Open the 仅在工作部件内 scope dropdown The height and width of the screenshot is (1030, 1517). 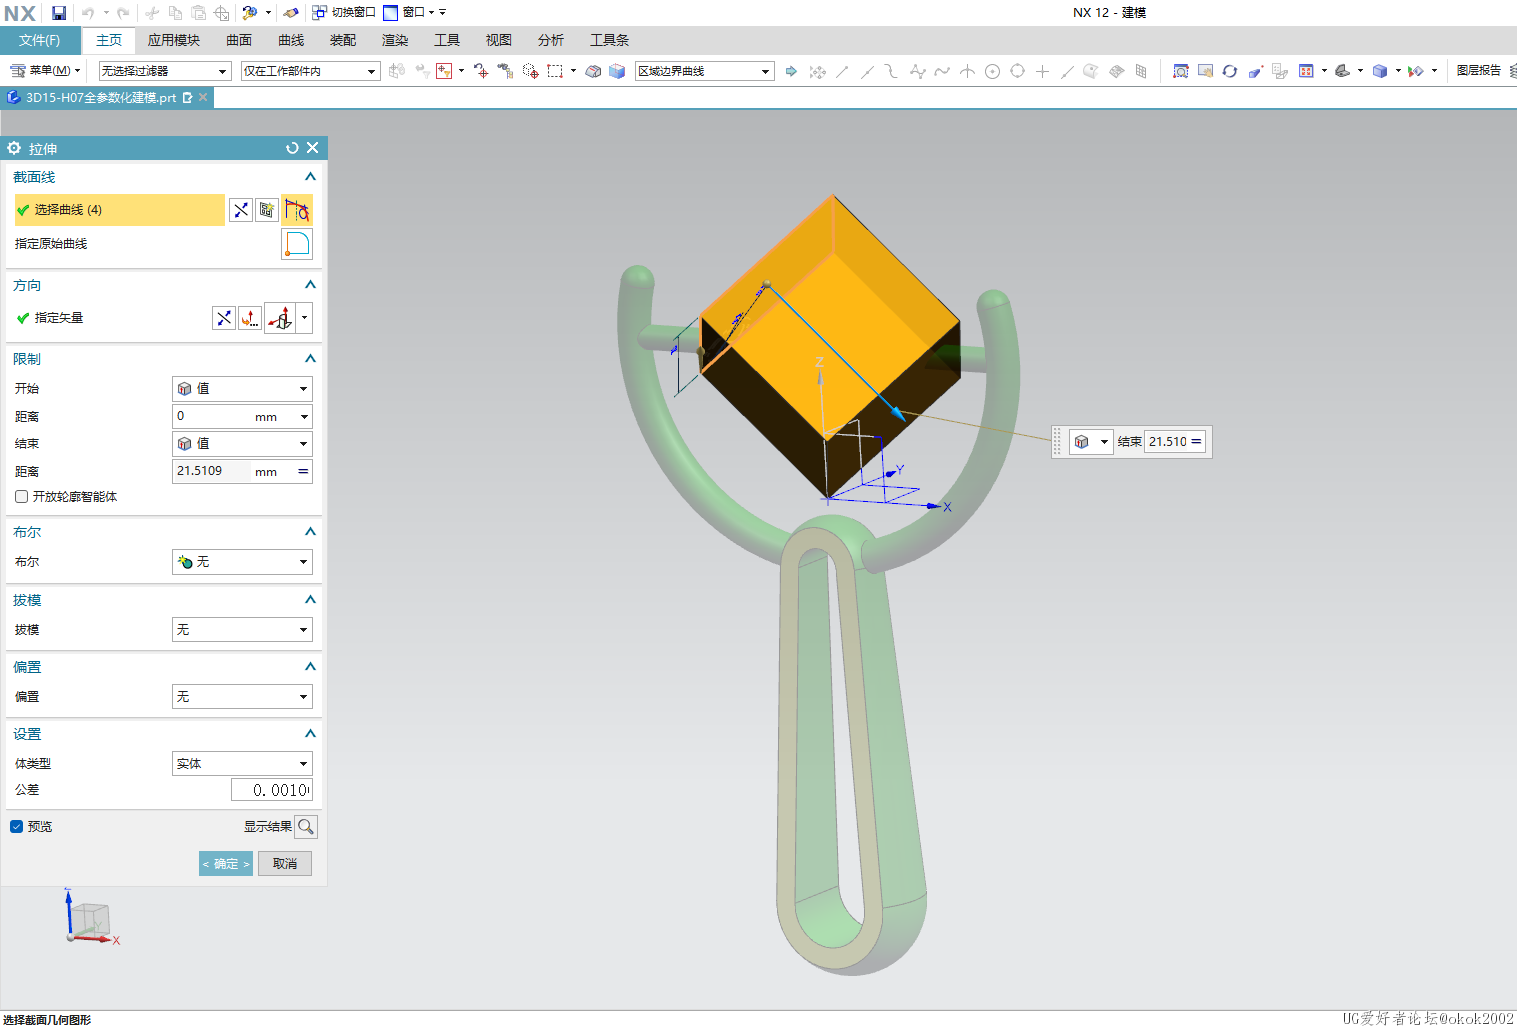coord(311,71)
